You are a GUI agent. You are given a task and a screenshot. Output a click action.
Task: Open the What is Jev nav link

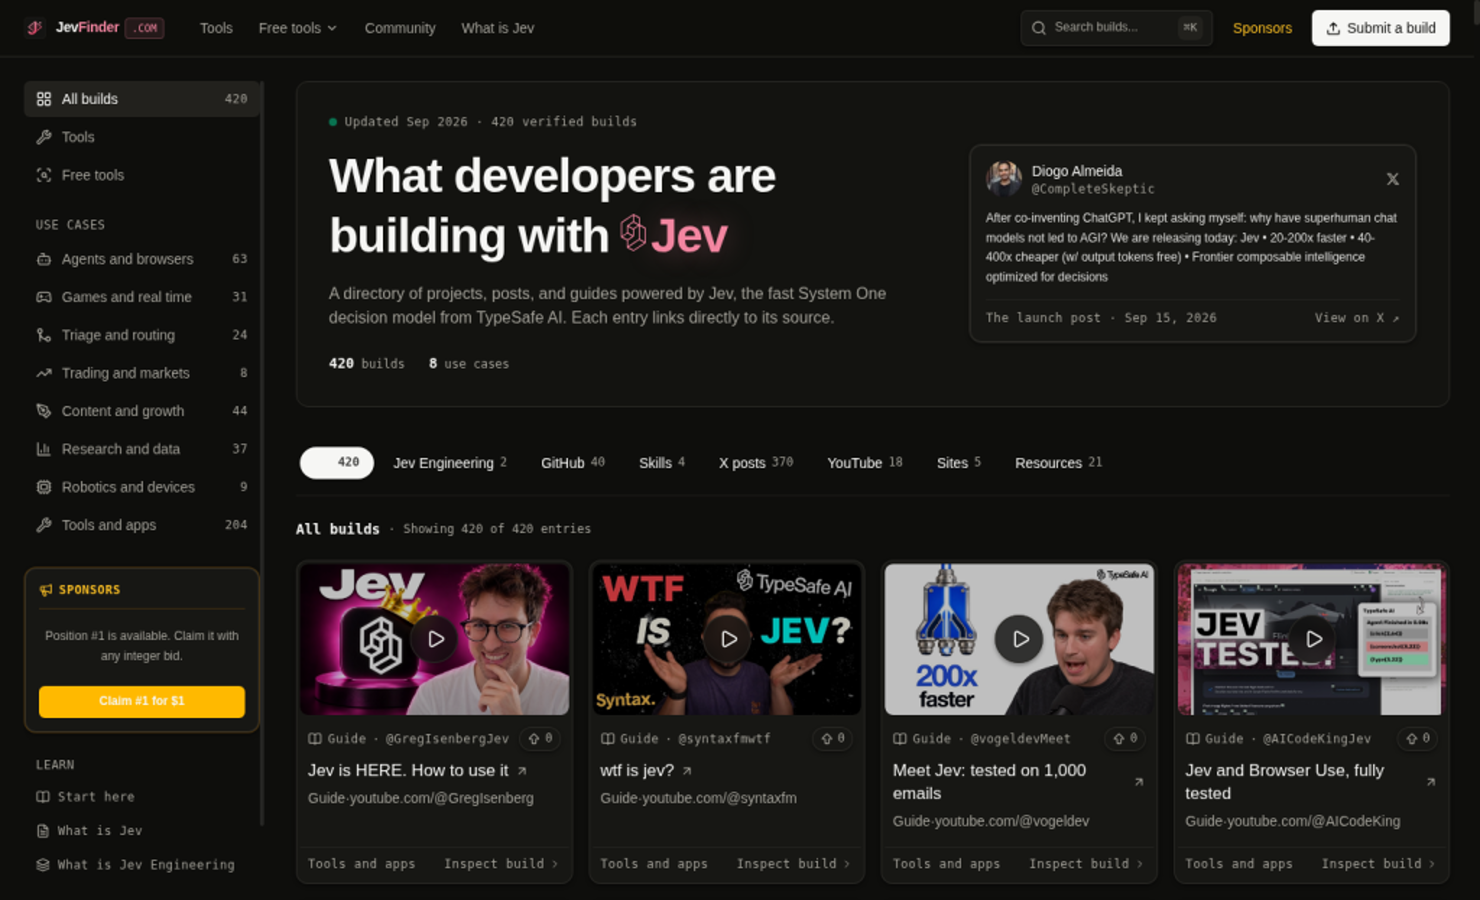(x=497, y=28)
